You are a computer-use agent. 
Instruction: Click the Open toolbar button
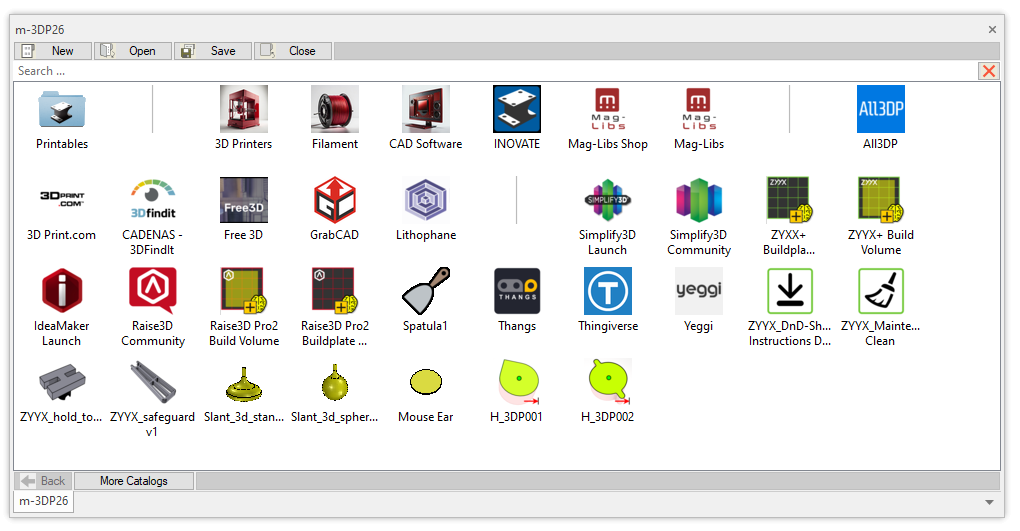tap(133, 51)
